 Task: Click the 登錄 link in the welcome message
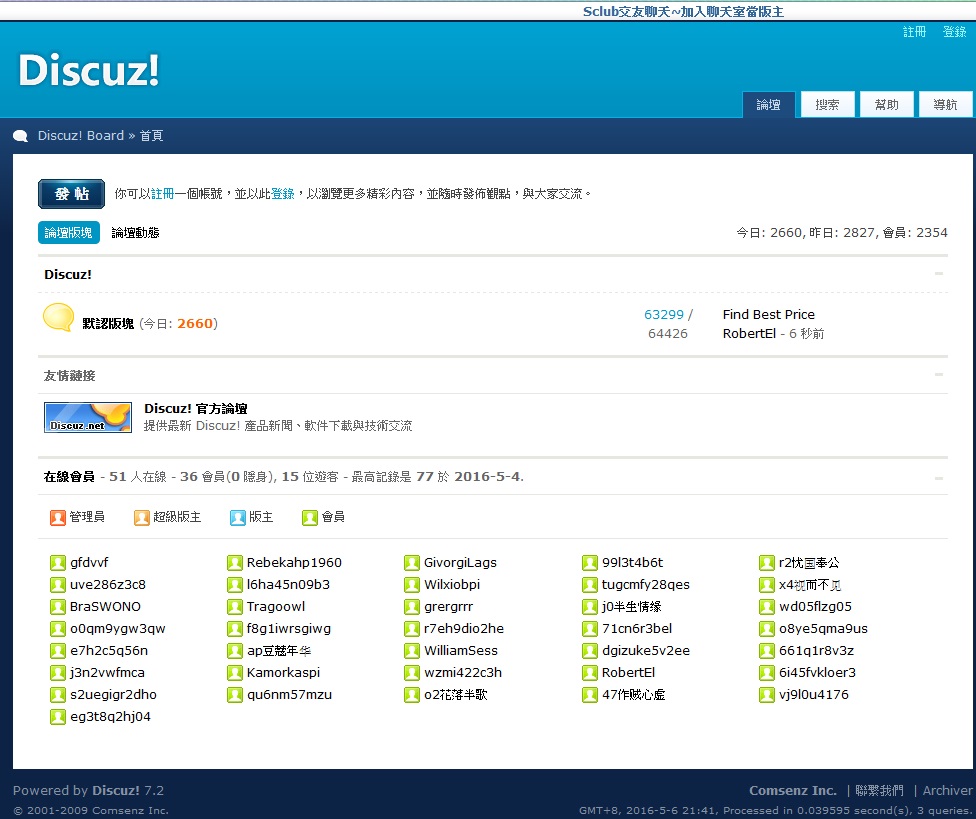283,194
